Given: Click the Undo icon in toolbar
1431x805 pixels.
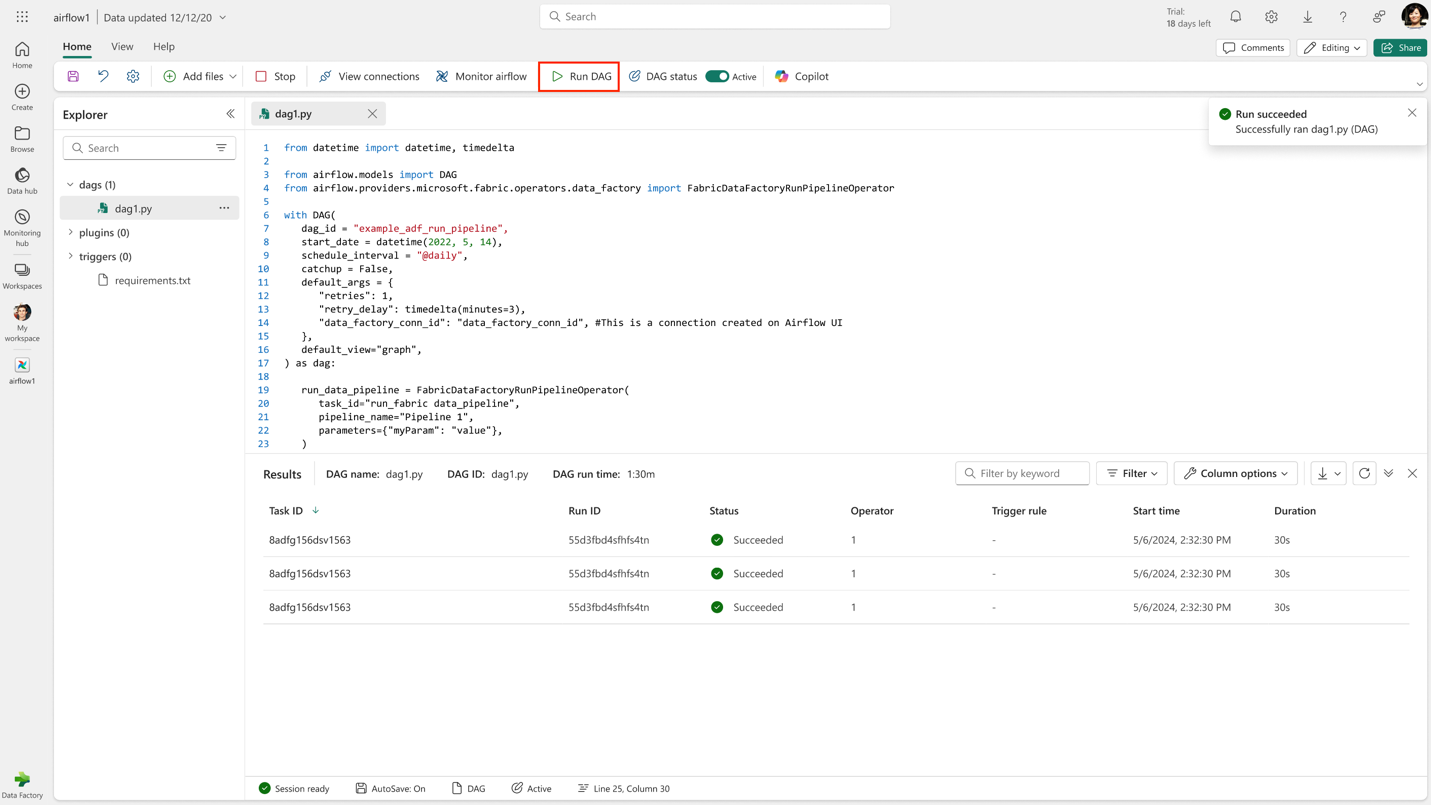Looking at the screenshot, I should [103, 76].
